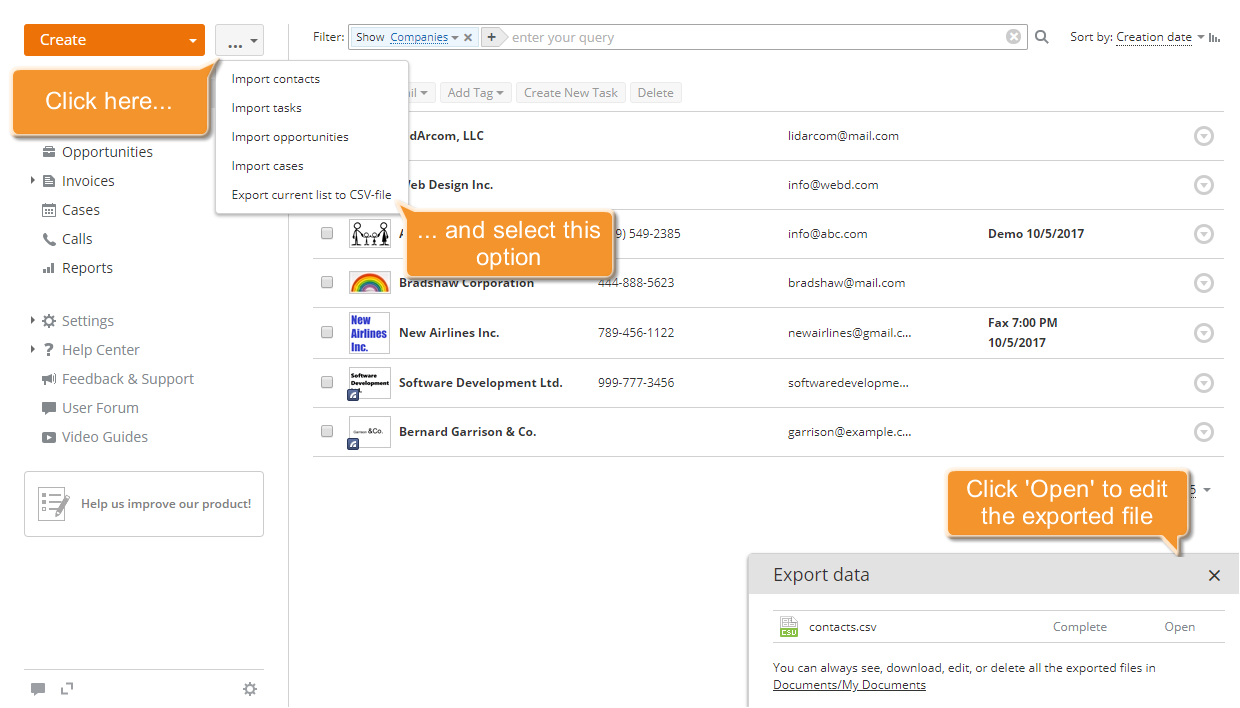
Task: Open the chat bubble icon at bottom left
Action: tap(38, 688)
